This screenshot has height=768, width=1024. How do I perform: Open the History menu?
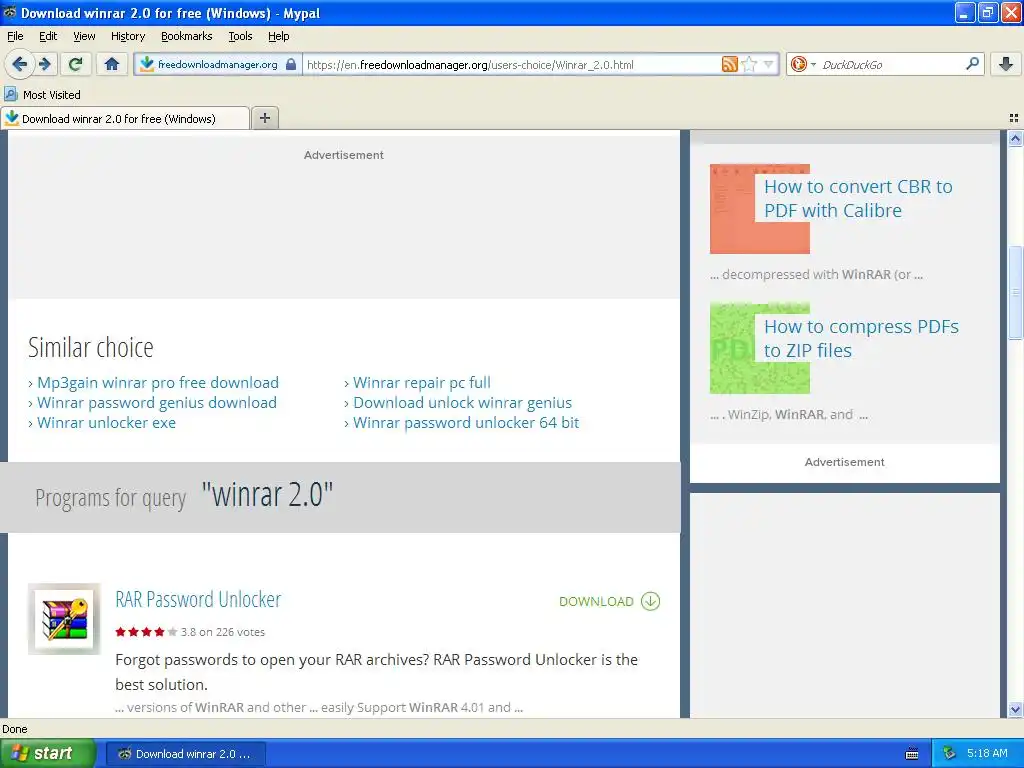pyautogui.click(x=128, y=36)
